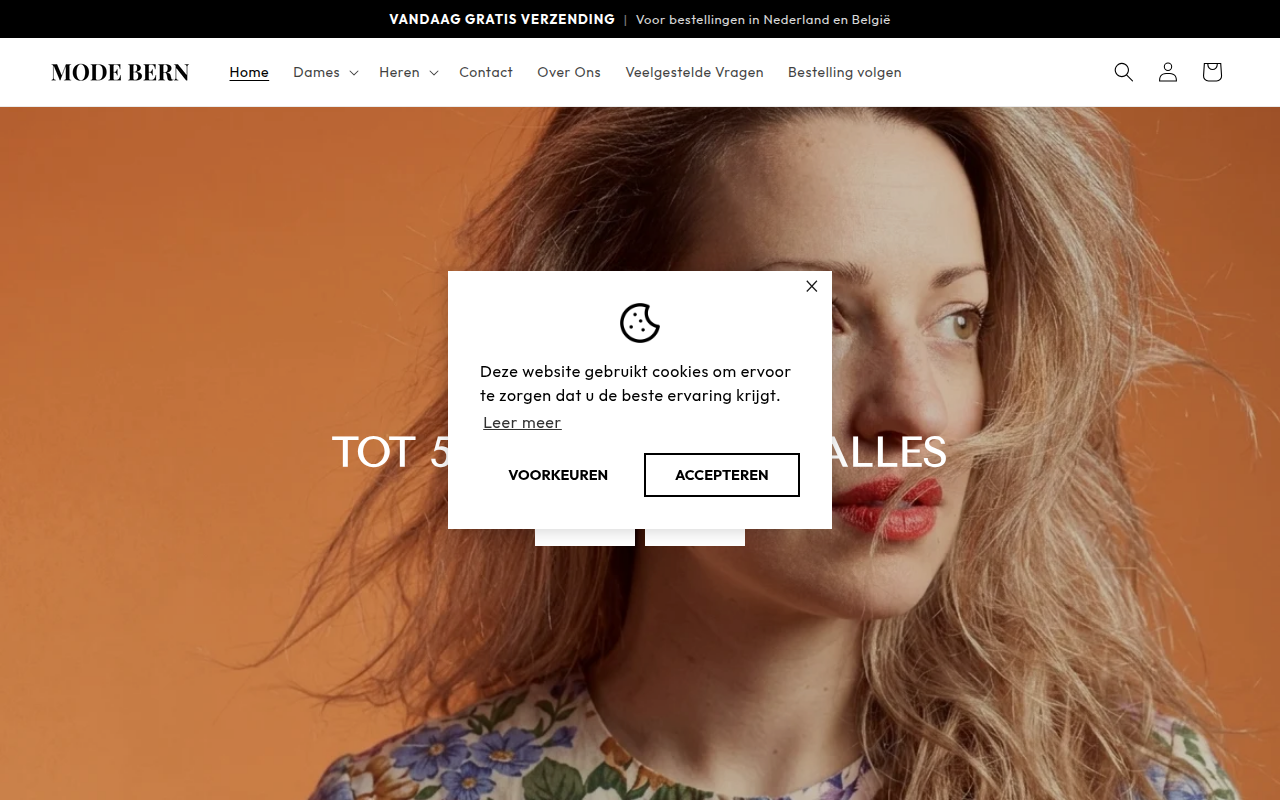The width and height of the screenshot is (1280, 800).
Task: Click the cookie icon in dialog
Action: coord(640,323)
